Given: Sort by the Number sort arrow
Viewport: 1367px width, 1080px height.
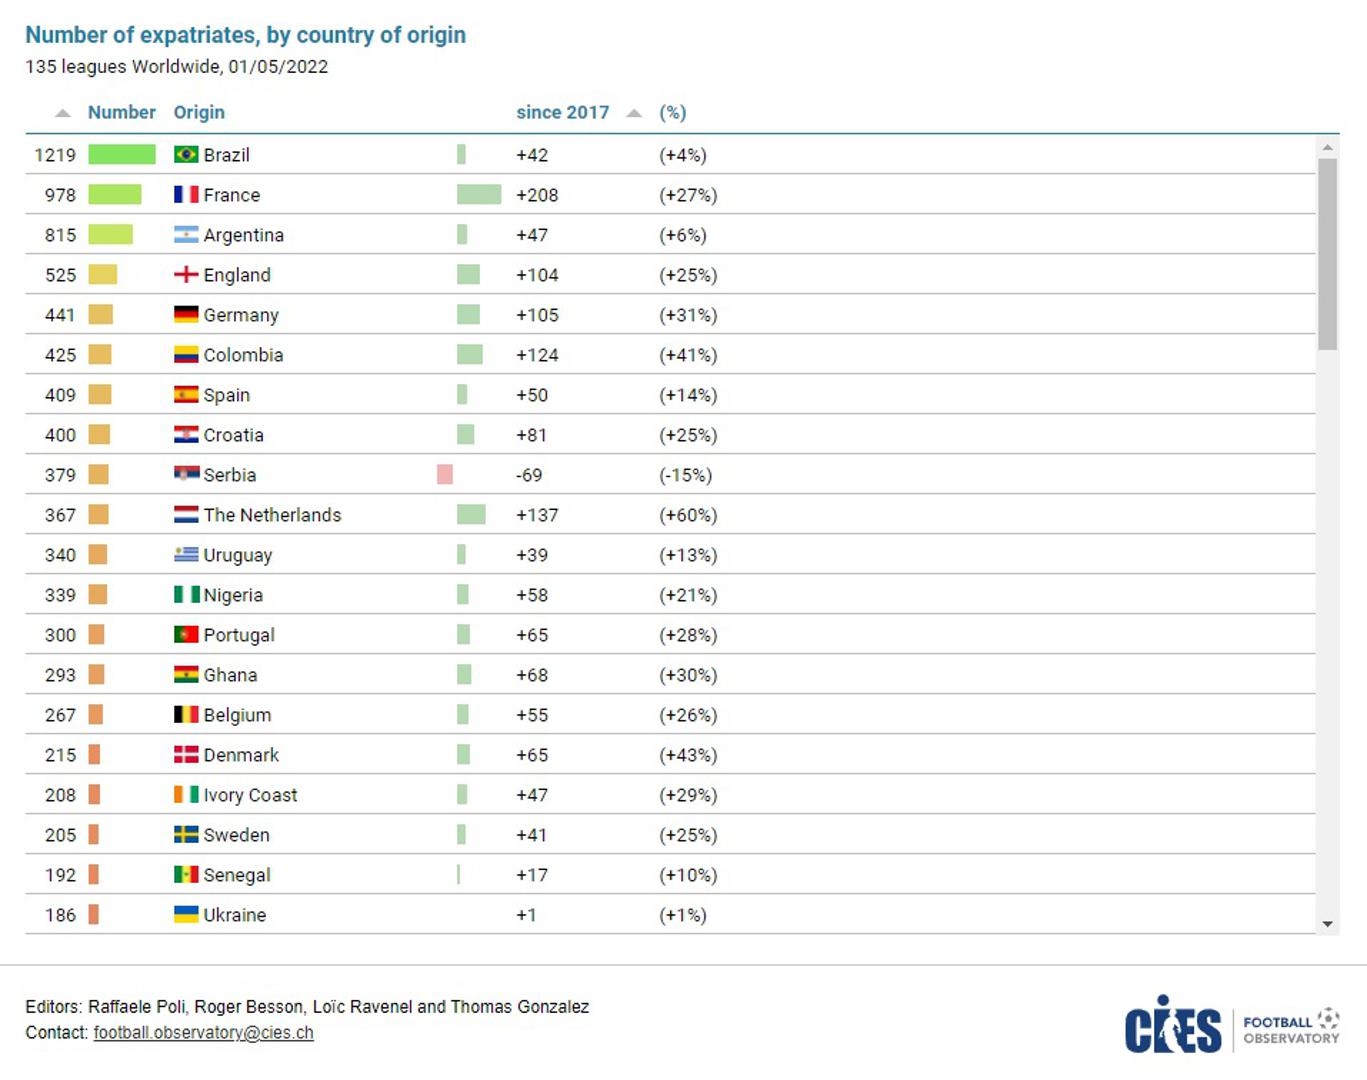Looking at the screenshot, I should [x=63, y=113].
